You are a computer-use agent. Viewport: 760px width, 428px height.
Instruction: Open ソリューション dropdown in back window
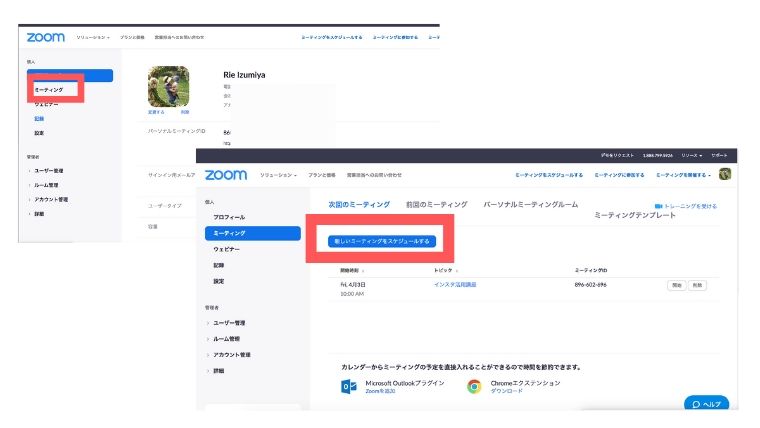pyautogui.click(x=93, y=37)
